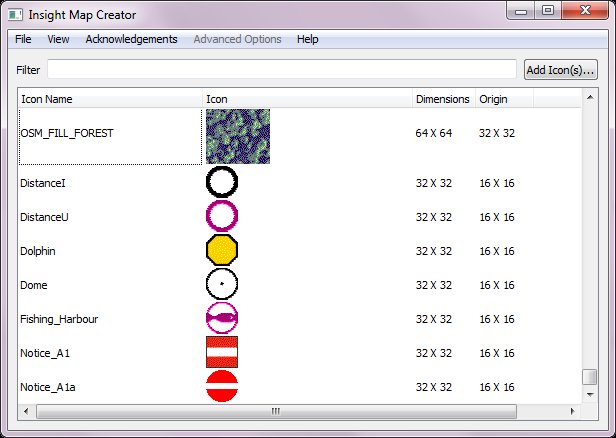Click the OSM_FILL_FOREST texture thumbnail
This screenshot has height=438, width=616.
(237, 137)
